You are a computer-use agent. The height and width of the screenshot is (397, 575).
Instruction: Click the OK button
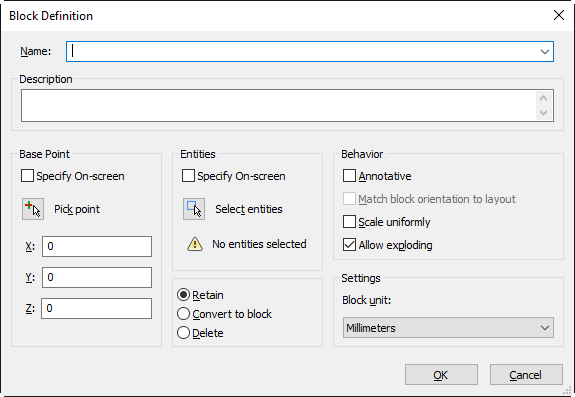[441, 375]
